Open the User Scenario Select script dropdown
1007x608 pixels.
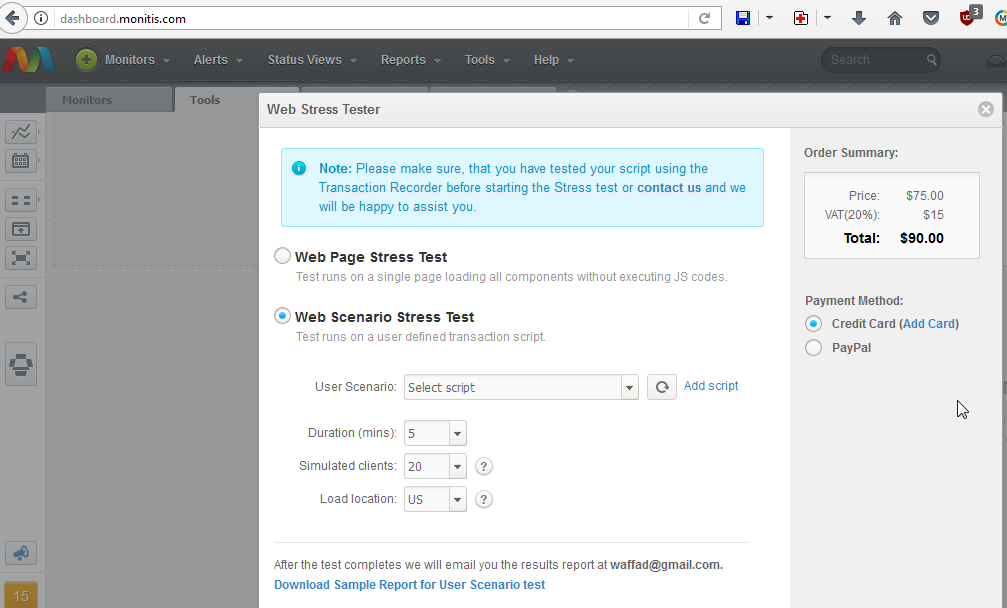(521, 387)
